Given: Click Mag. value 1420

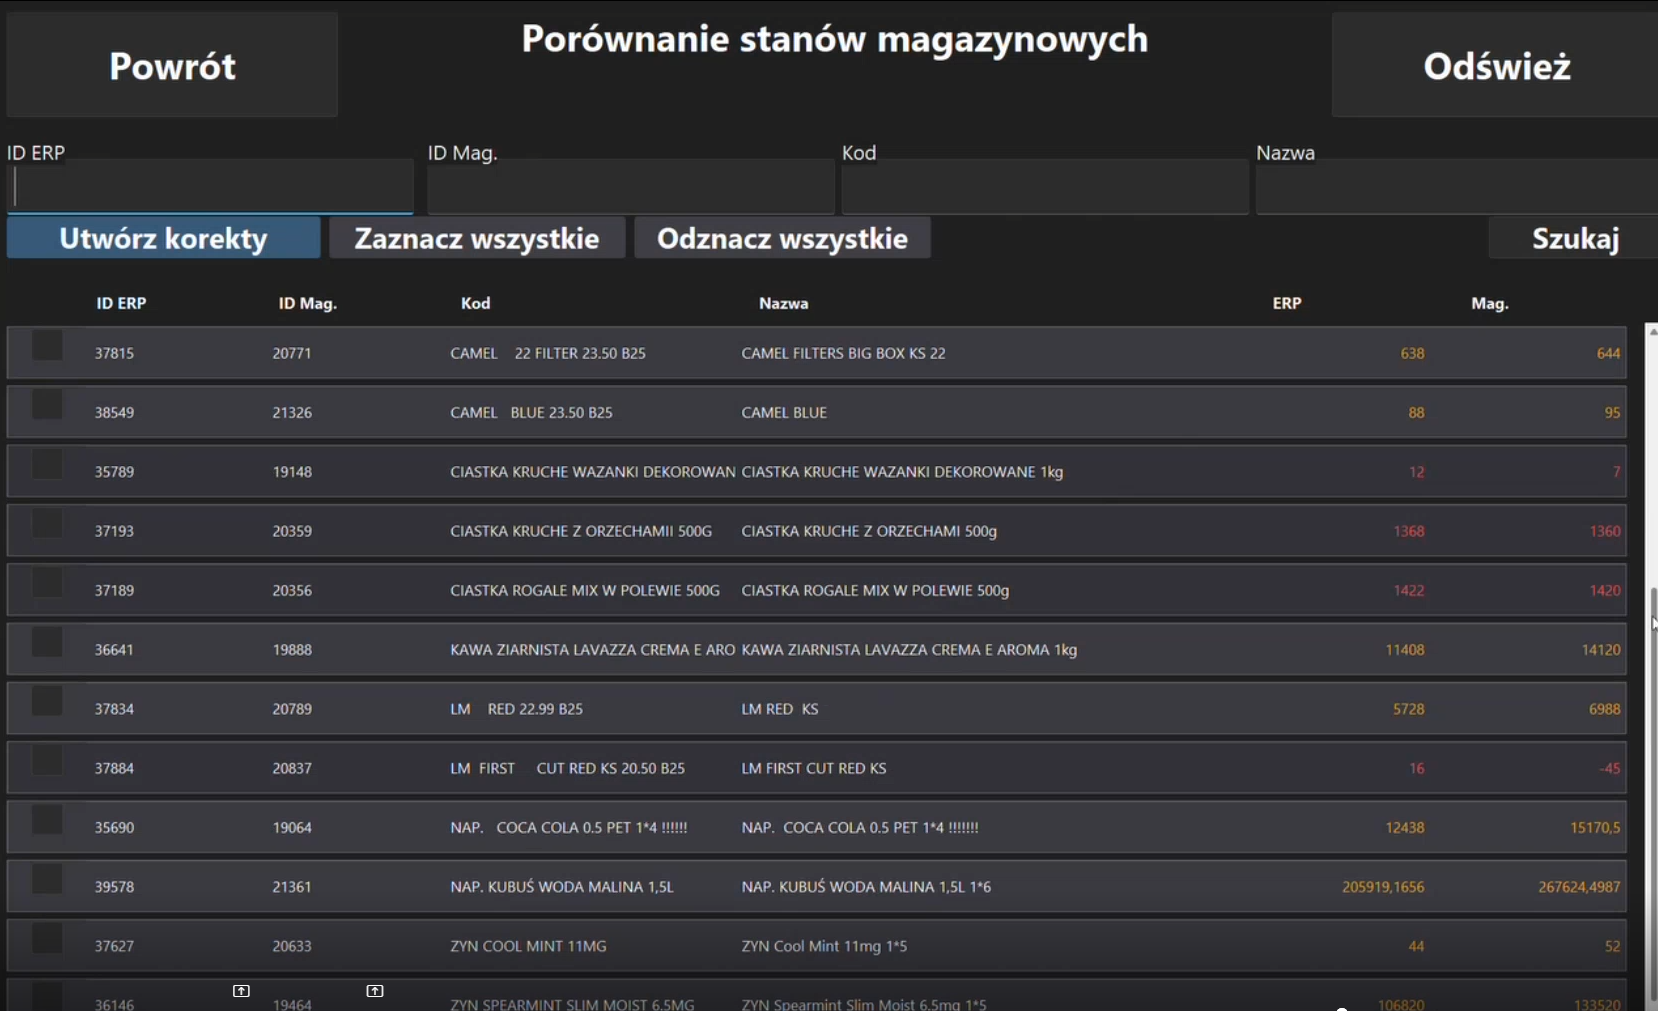Looking at the screenshot, I should 1604,590.
